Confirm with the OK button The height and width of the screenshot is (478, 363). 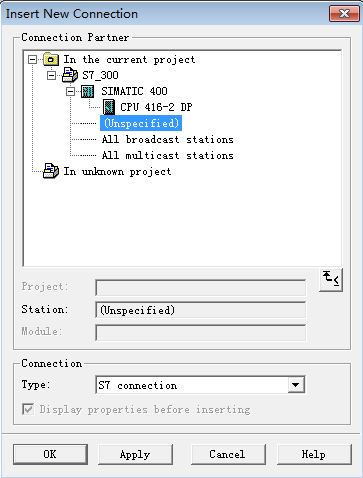50,454
